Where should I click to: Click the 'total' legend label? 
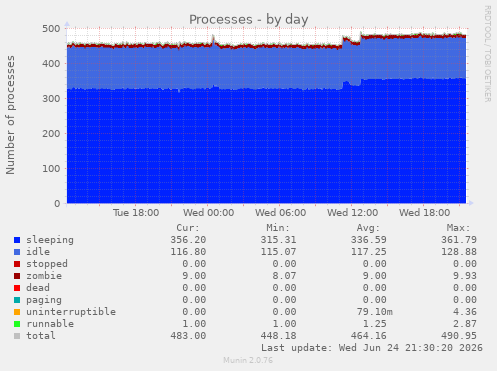(x=41, y=336)
